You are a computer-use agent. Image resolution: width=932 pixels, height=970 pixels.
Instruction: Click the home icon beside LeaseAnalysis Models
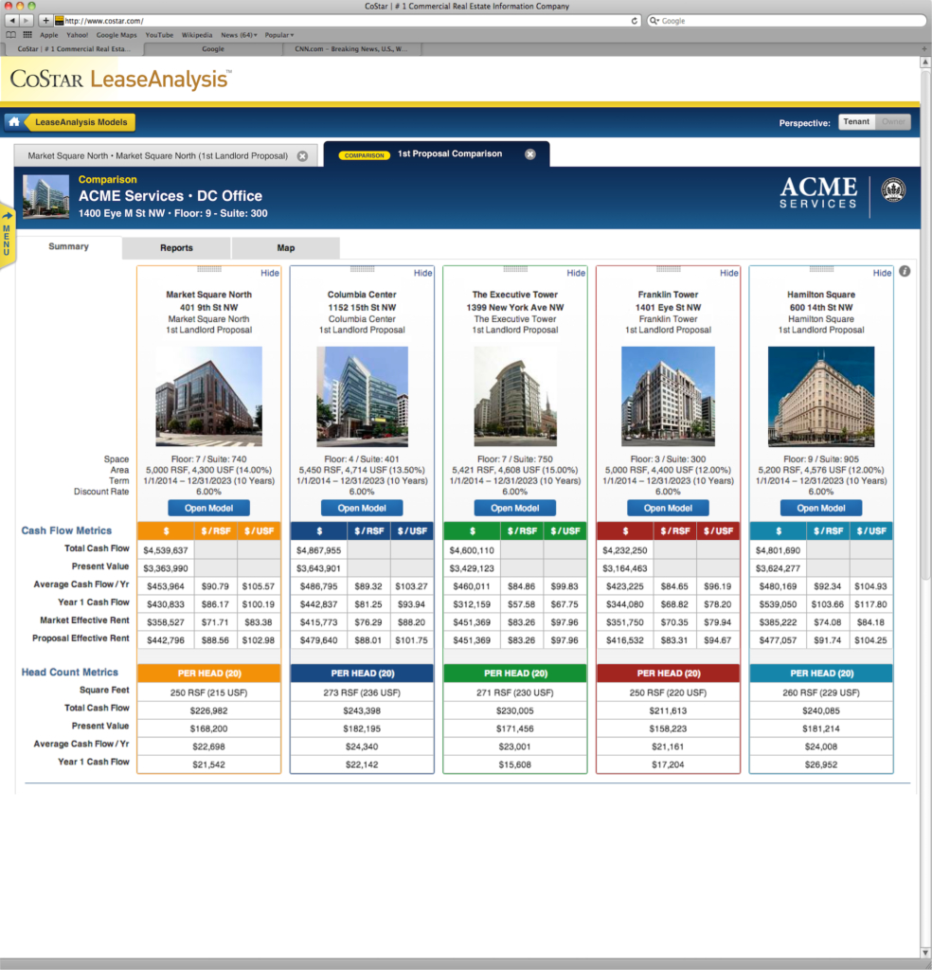point(14,122)
